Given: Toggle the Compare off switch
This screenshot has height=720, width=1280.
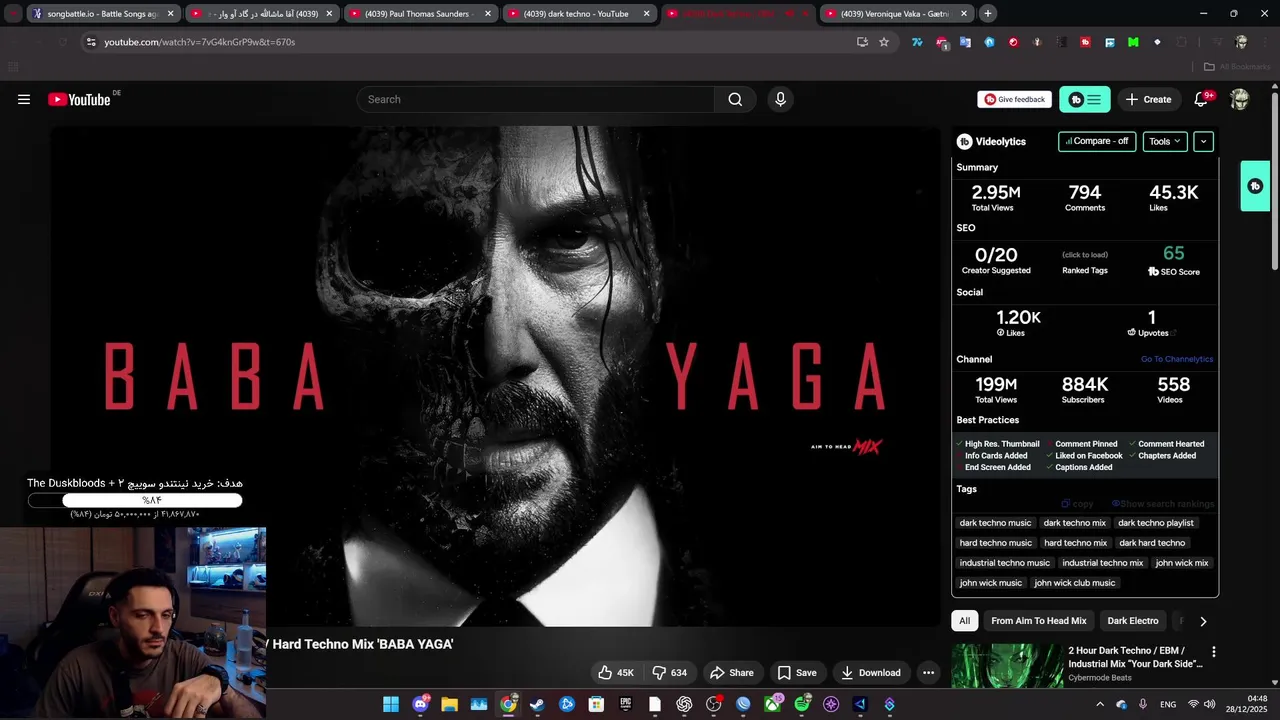Looking at the screenshot, I should pos(1097,141).
